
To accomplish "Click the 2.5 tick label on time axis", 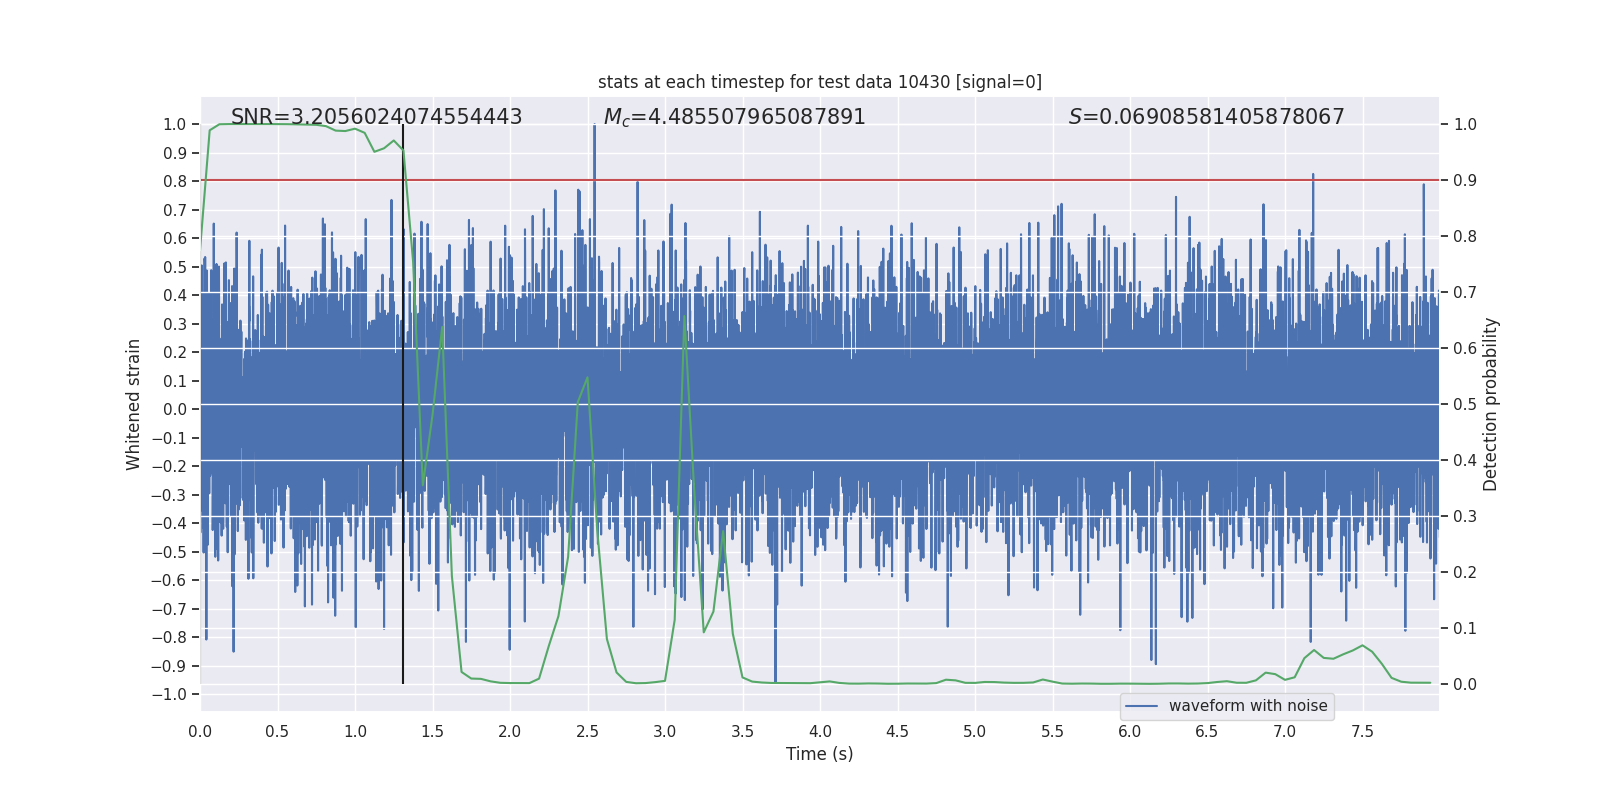I will (587, 731).
